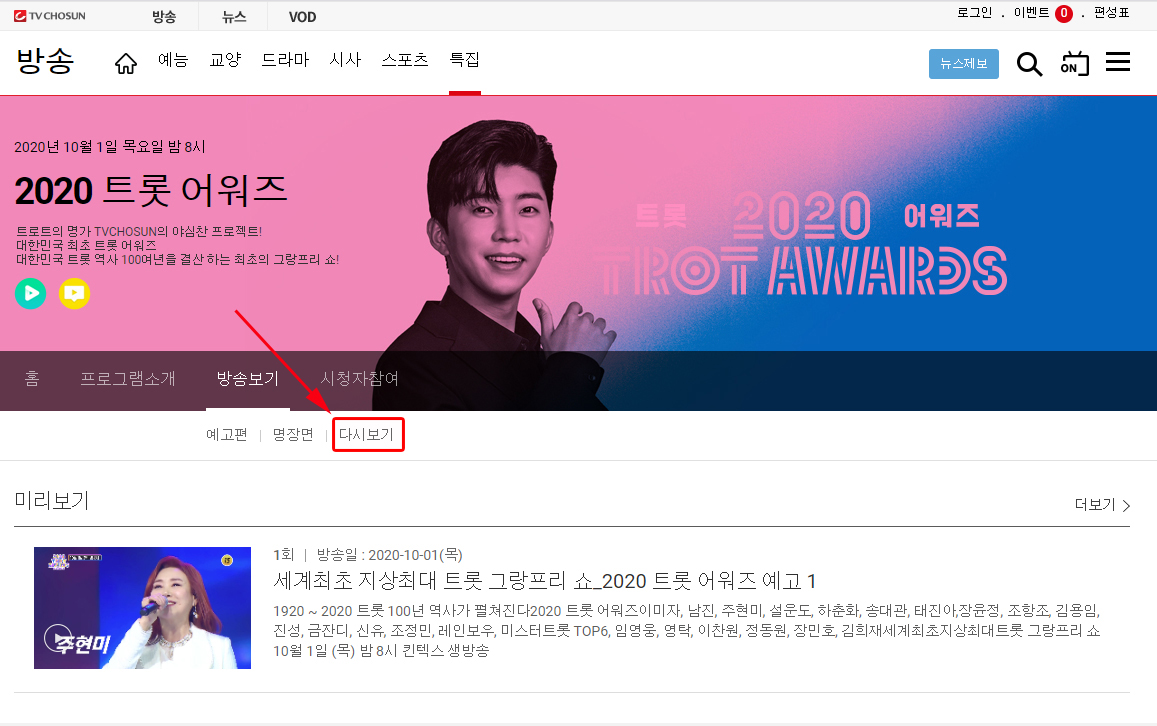This screenshot has height=726, width=1157.
Task: Select 방송 in the top bar
Action: pos(164,16)
